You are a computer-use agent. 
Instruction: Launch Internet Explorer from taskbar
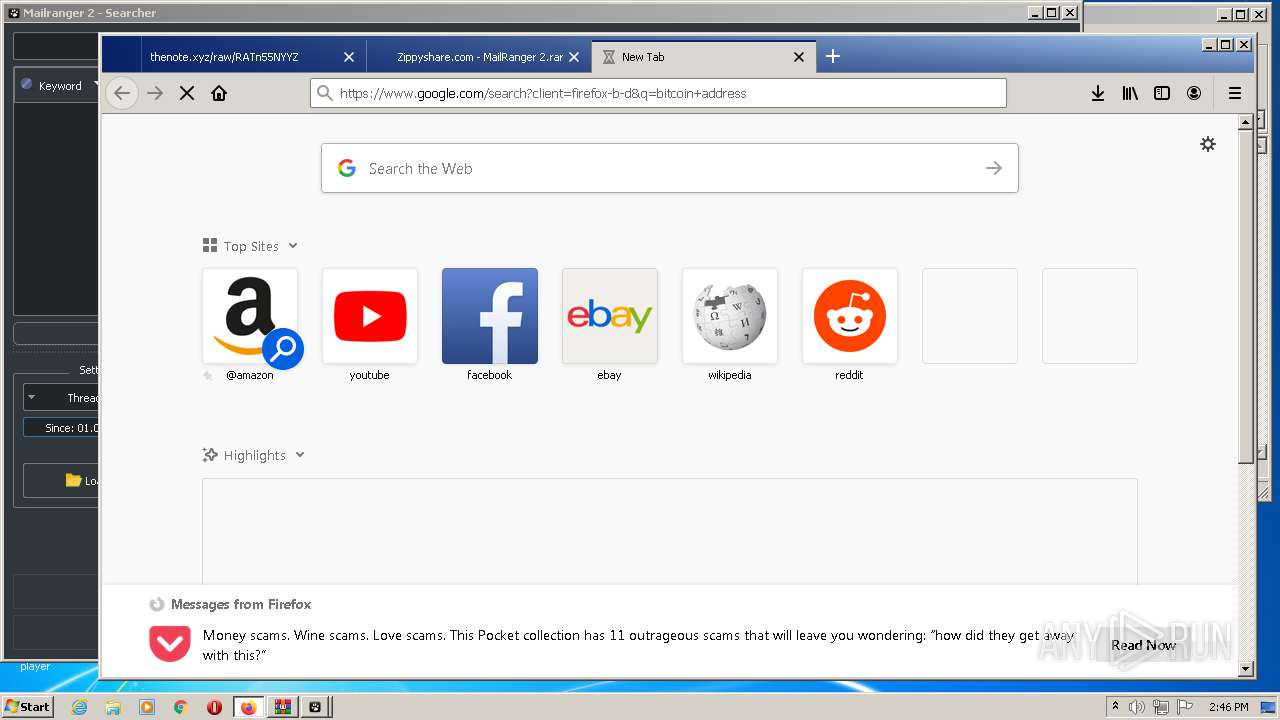tap(79, 707)
